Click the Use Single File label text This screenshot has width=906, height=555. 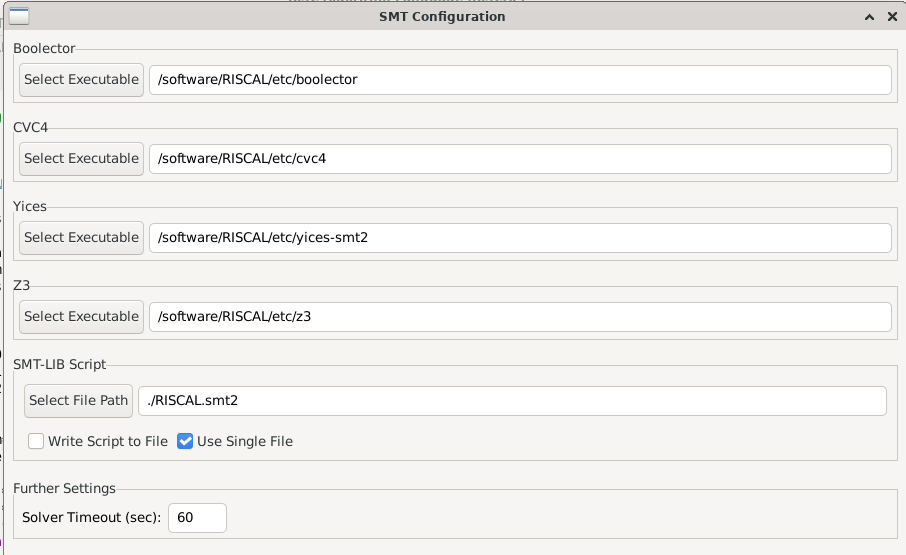pyautogui.click(x=245, y=441)
